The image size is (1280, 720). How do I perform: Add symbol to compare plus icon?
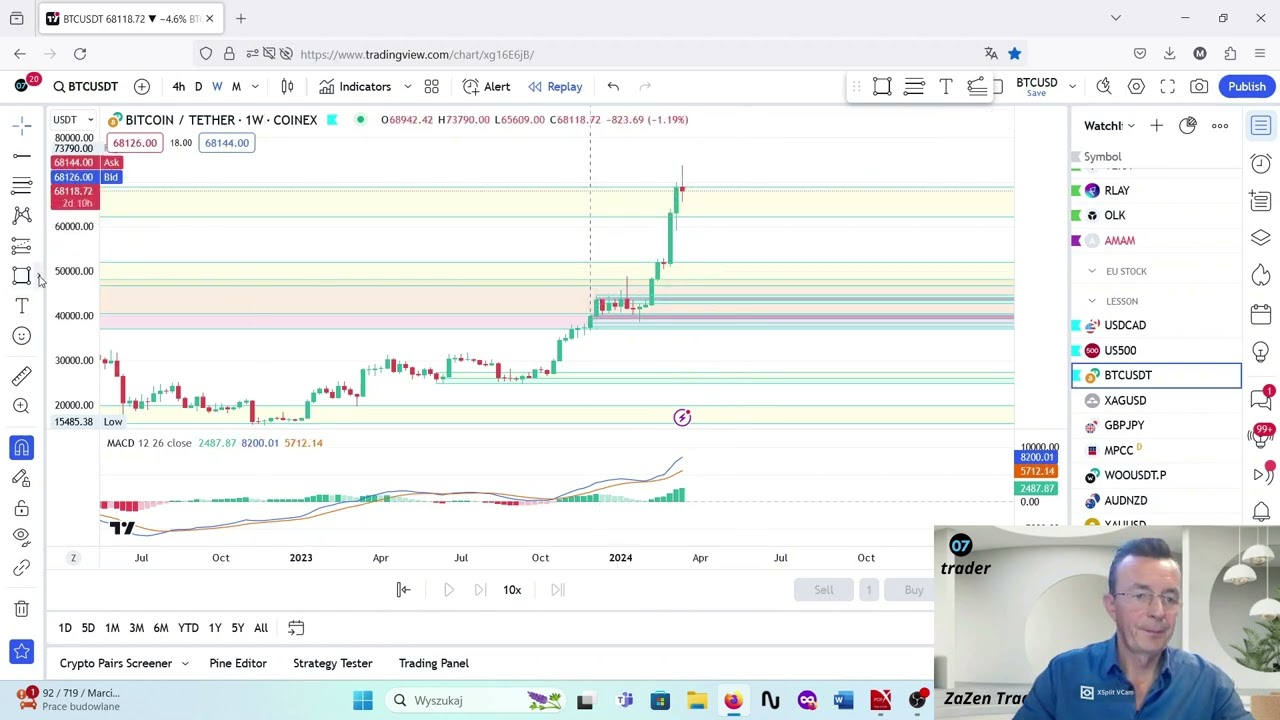point(142,86)
